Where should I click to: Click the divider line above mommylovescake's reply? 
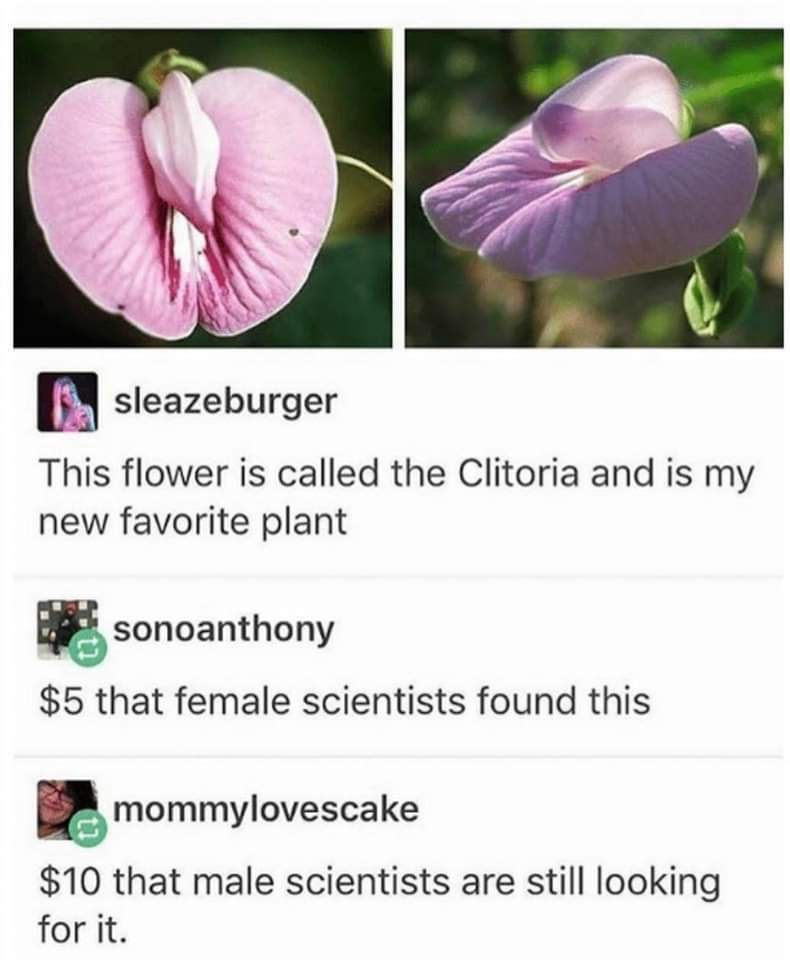click(x=398, y=757)
